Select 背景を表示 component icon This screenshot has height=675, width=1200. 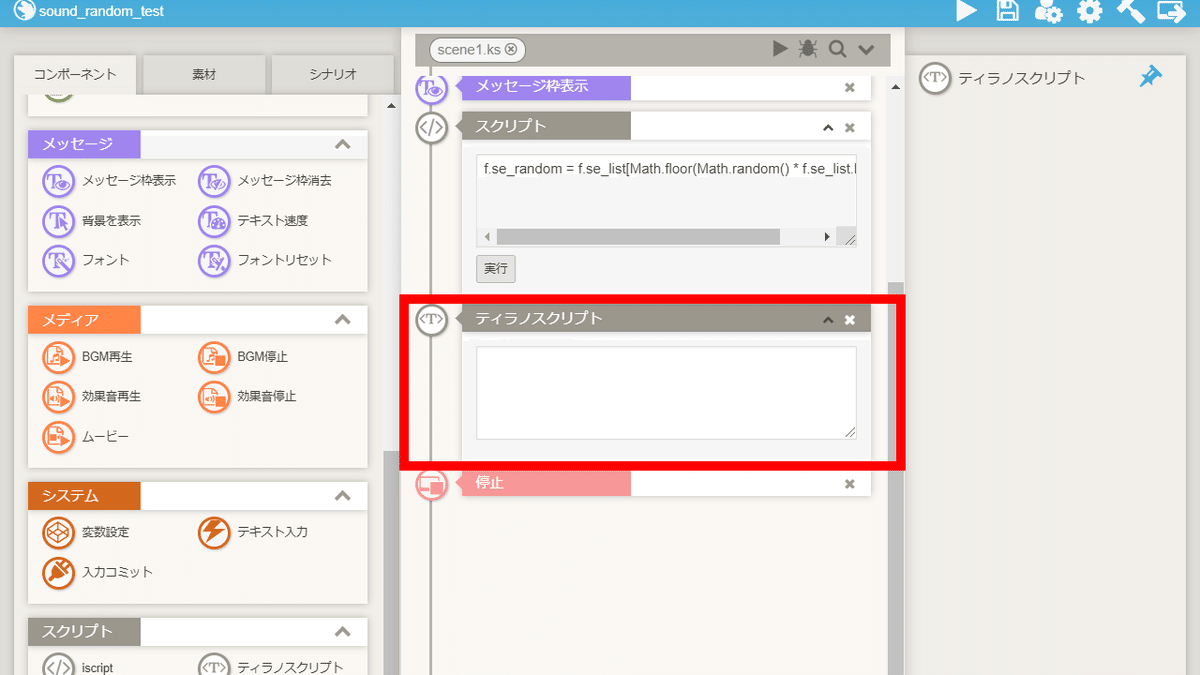(59, 221)
